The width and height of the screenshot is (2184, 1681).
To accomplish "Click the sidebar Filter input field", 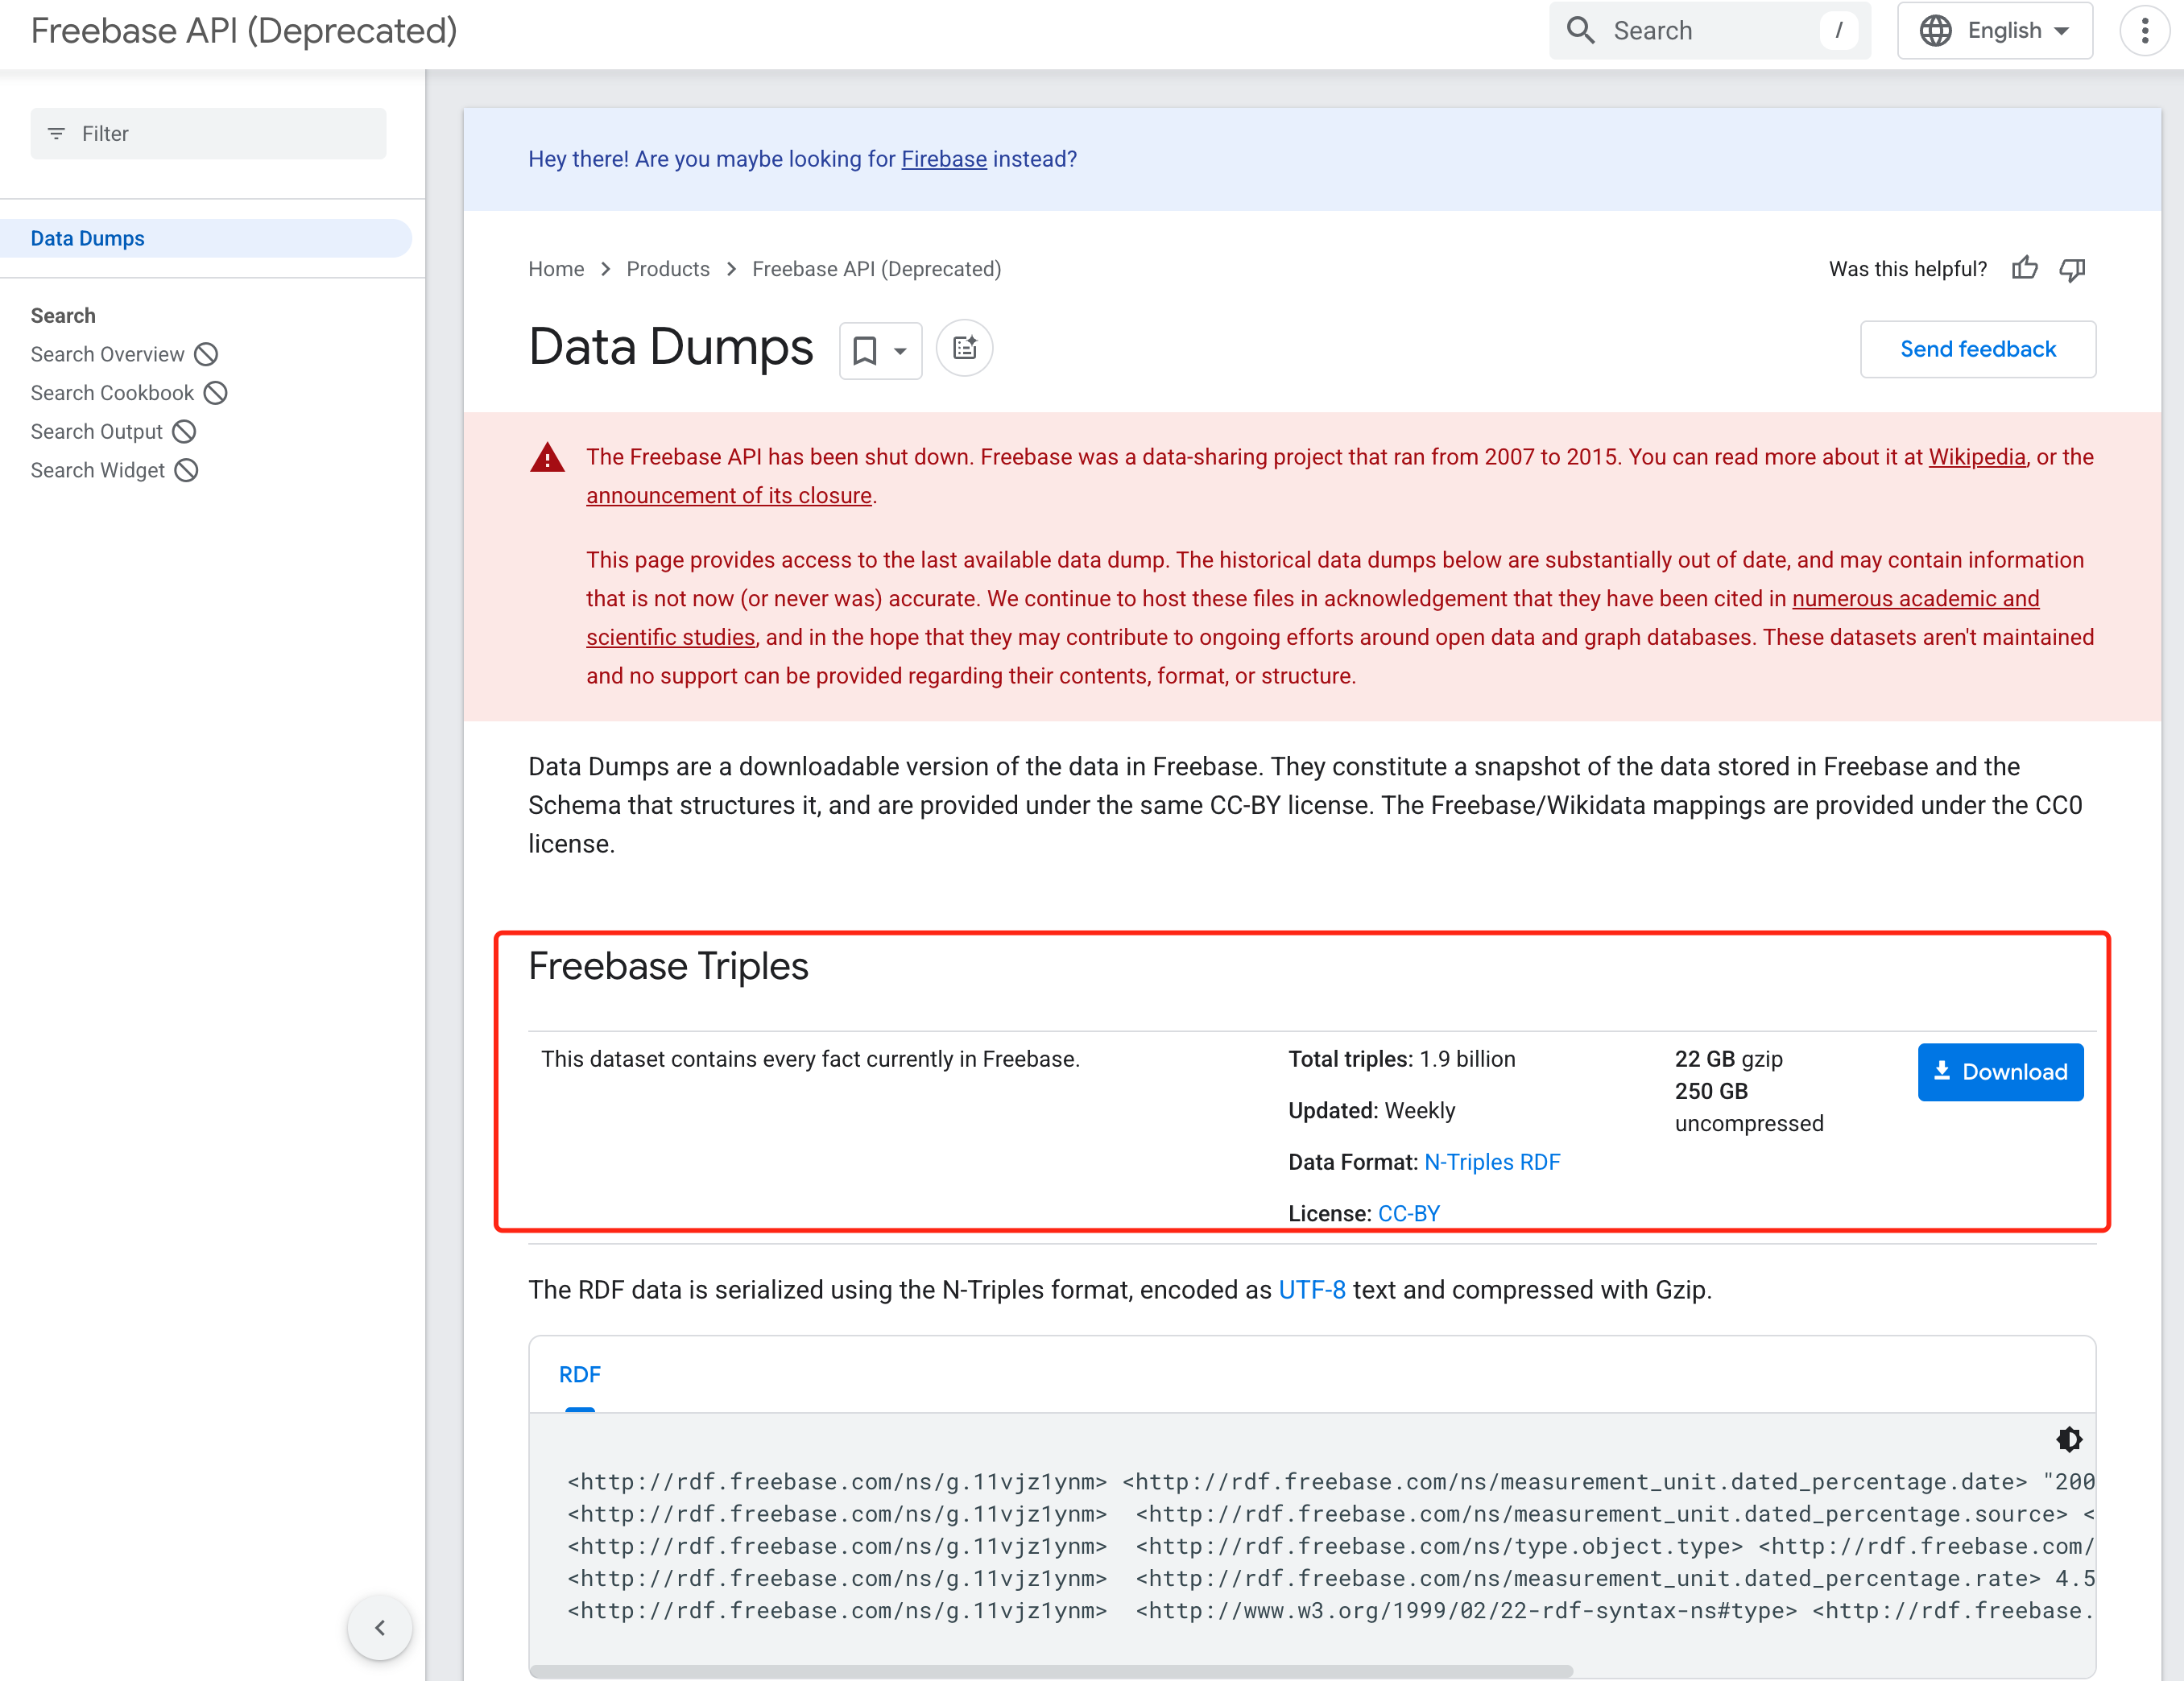I will (x=208, y=134).
